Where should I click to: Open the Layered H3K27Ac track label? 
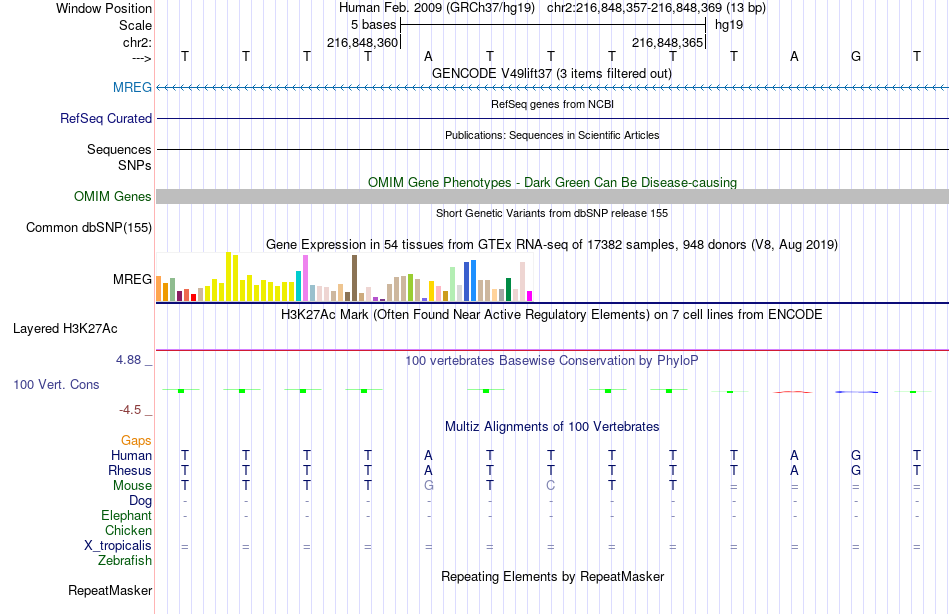65,329
